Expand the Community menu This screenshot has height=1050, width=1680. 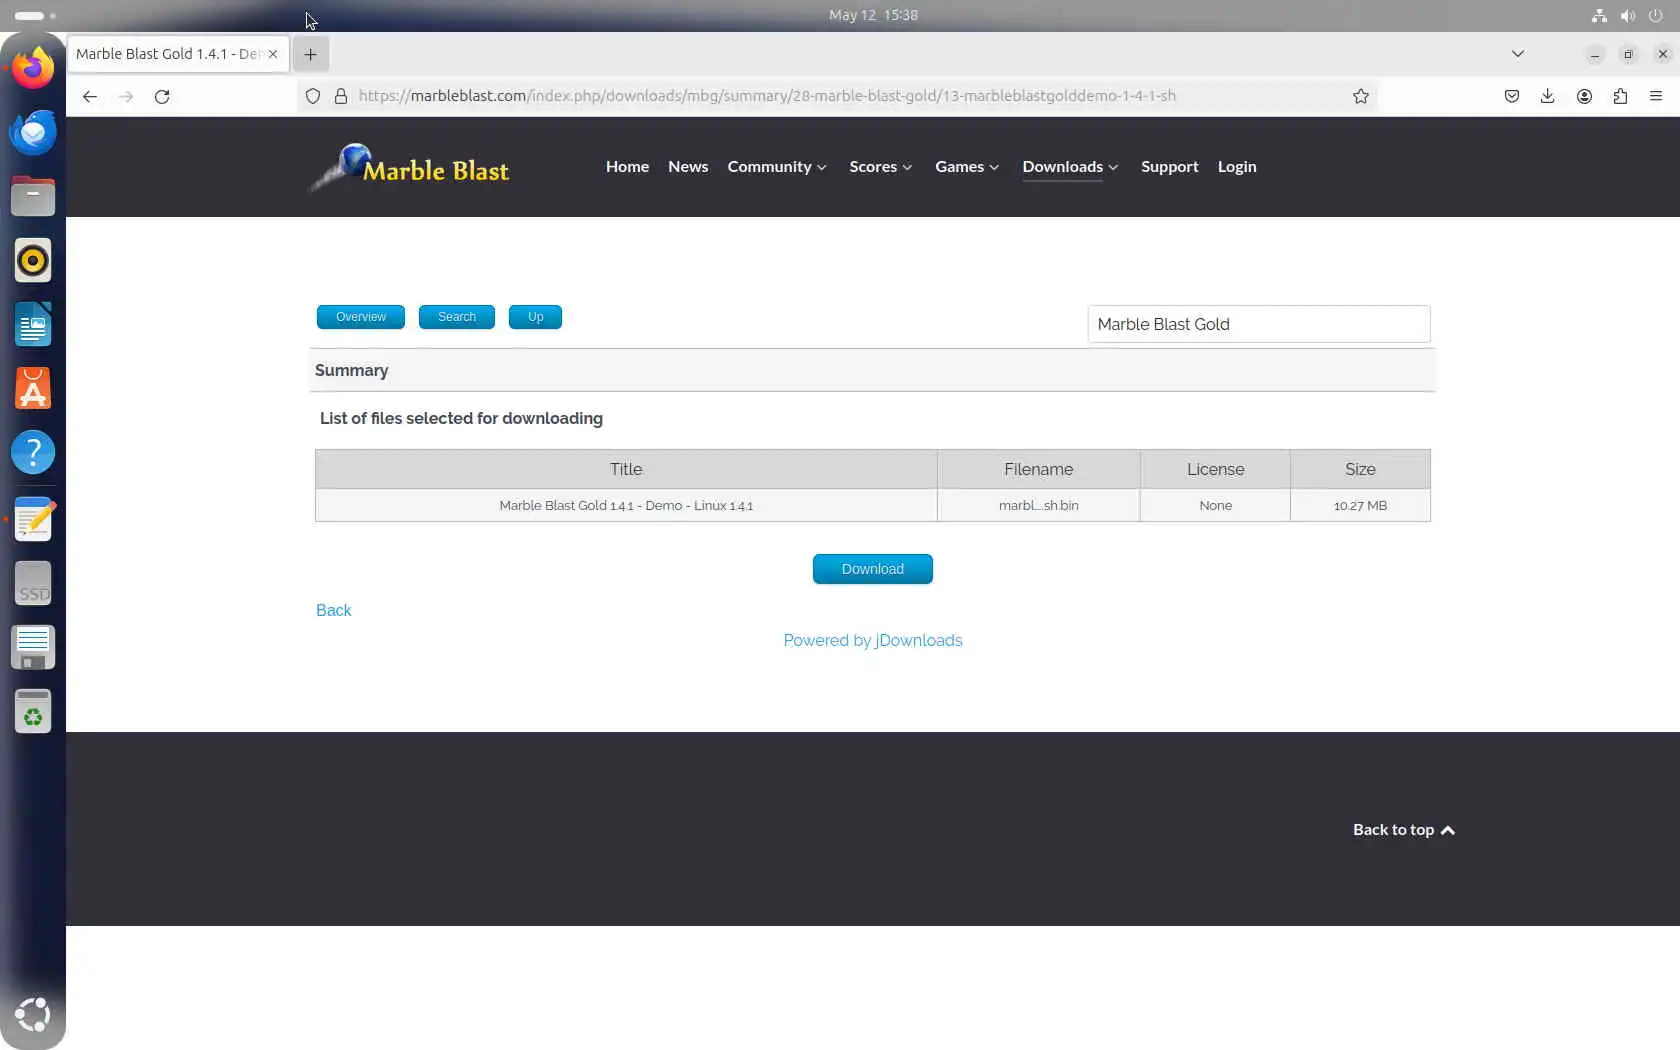click(777, 167)
